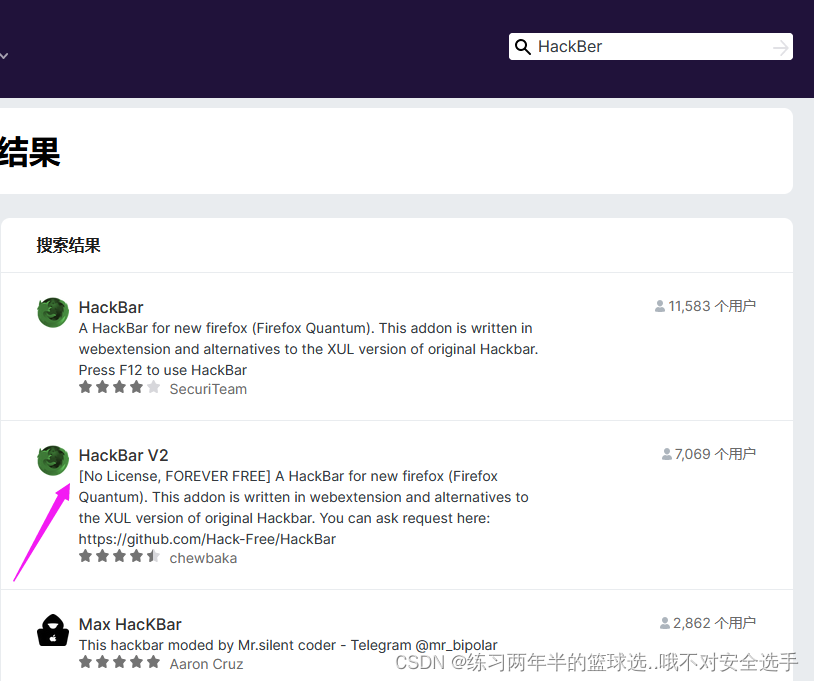This screenshot has height=681, width=814.
Task: Click the 11,583 users count
Action: pyautogui.click(x=712, y=306)
